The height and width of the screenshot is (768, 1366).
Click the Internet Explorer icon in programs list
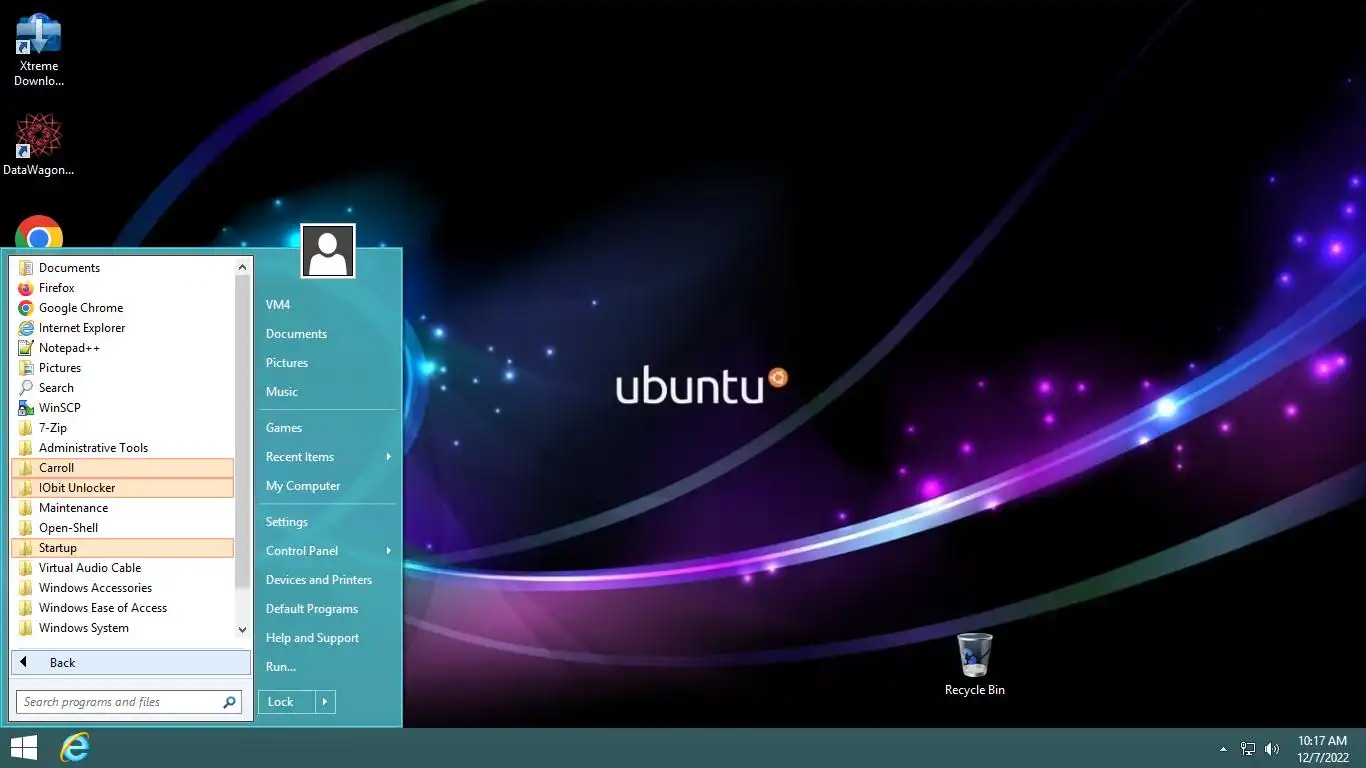click(x=26, y=328)
